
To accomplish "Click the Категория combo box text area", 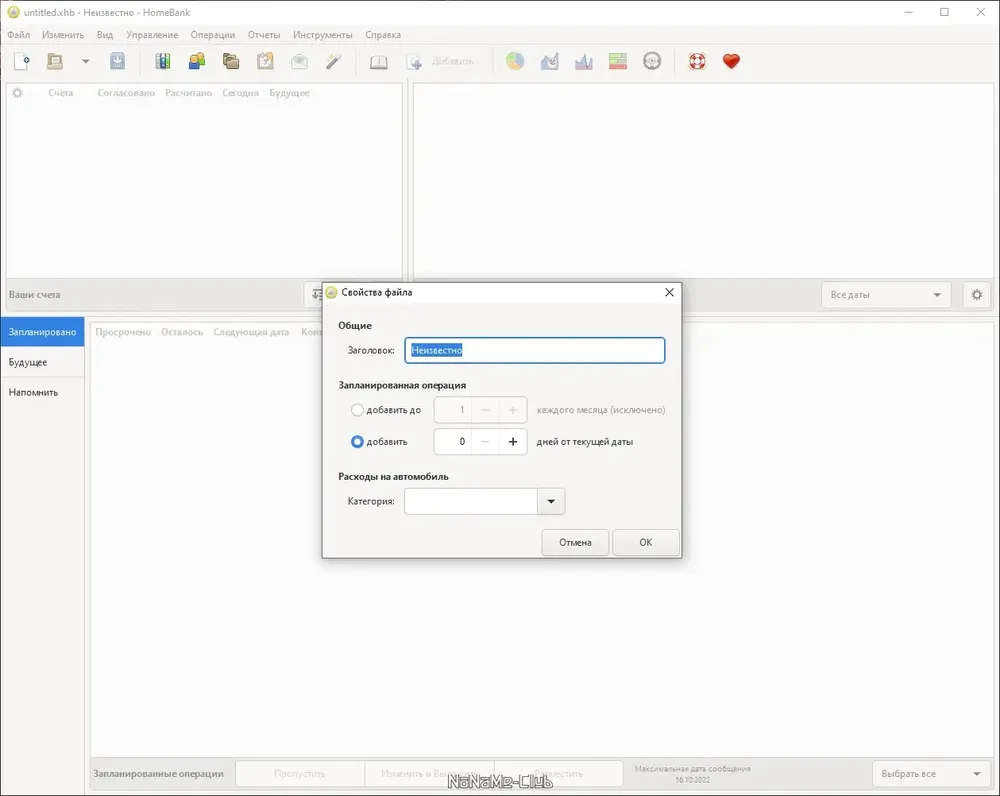I will (471, 501).
